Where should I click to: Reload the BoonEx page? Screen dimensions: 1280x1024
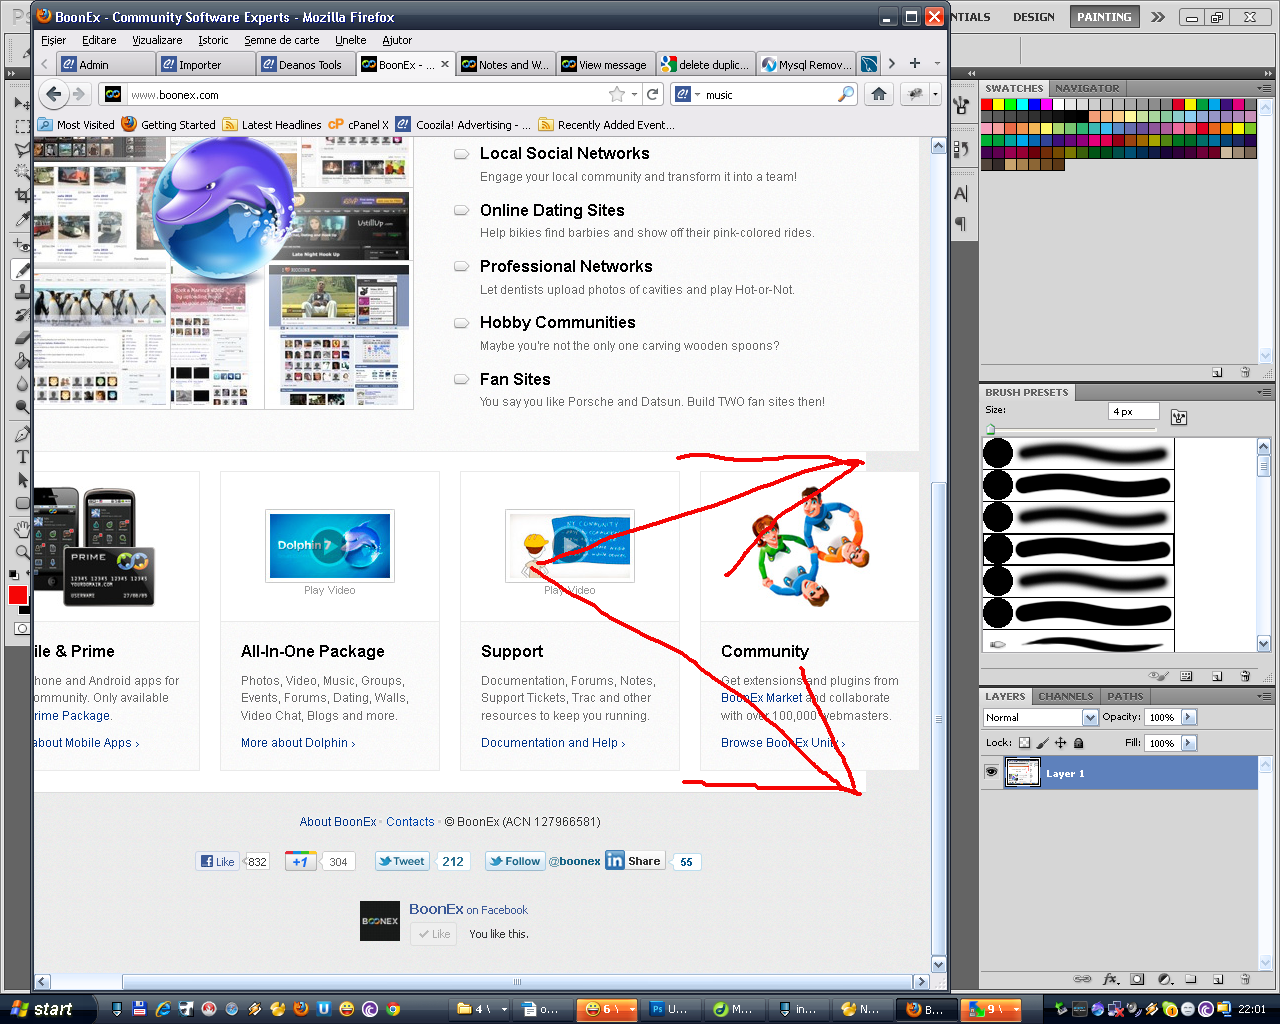[x=653, y=94]
